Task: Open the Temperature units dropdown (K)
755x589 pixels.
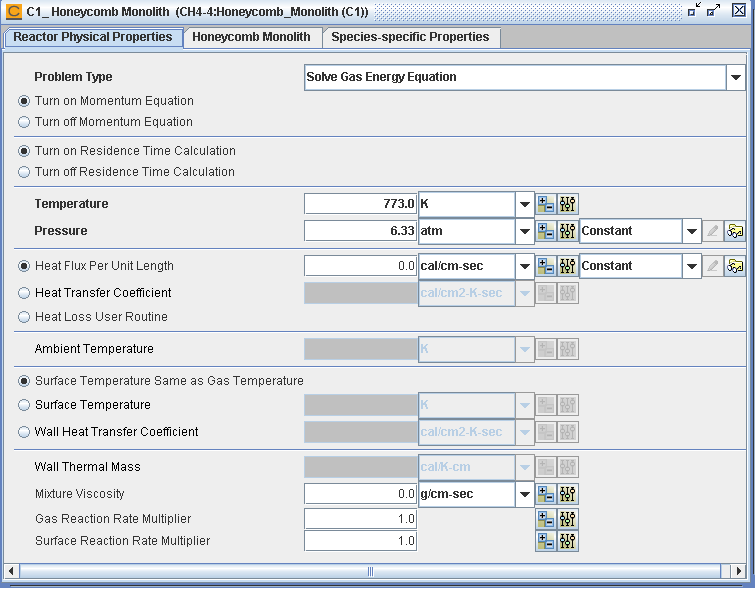Action: (x=524, y=204)
